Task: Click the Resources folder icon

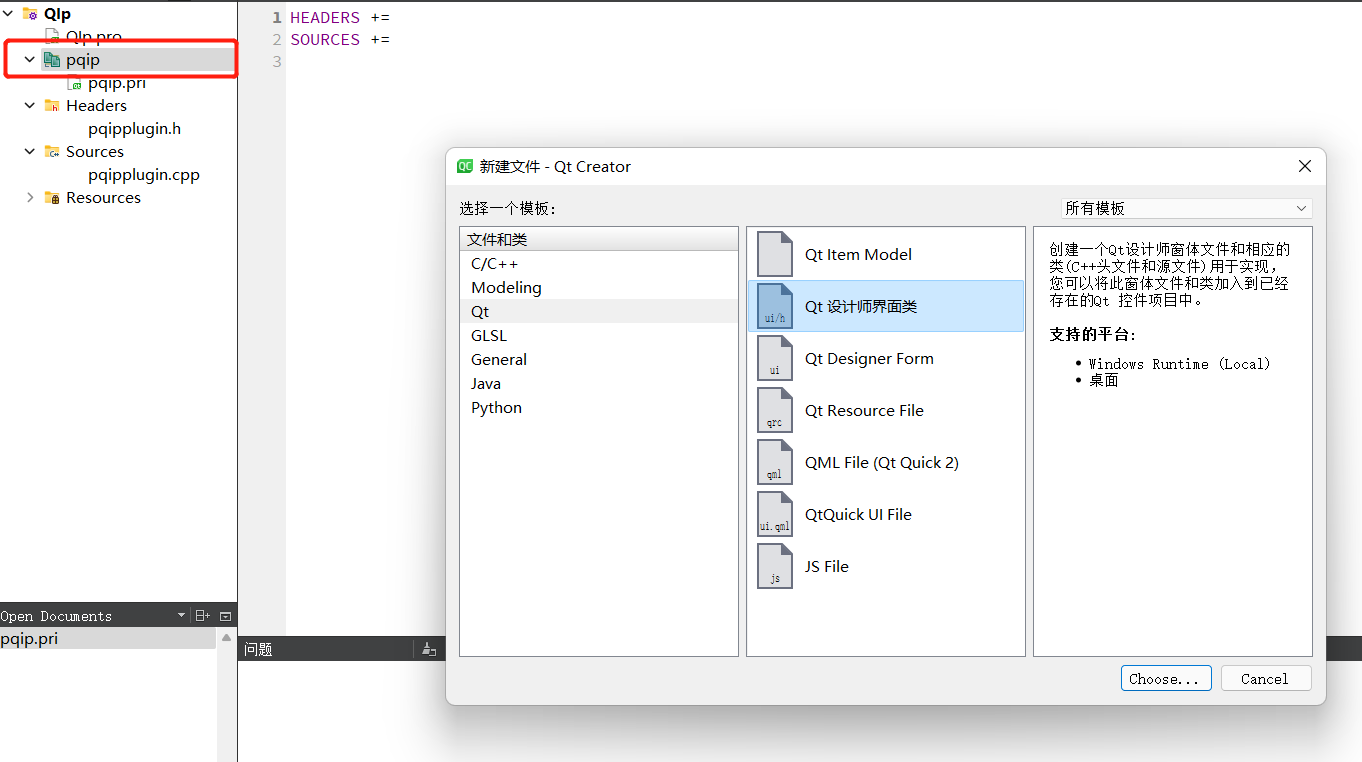Action: tap(52, 198)
